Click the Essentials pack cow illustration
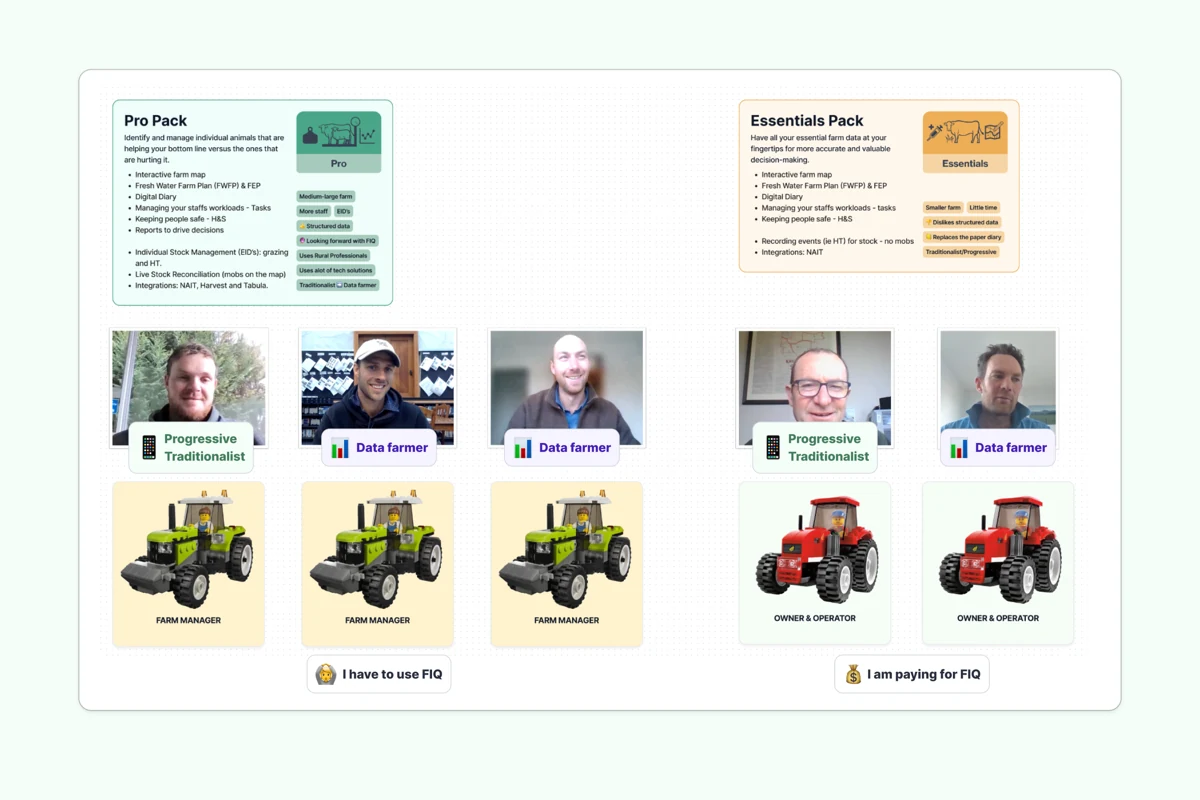The width and height of the screenshot is (1200, 800). pos(964,132)
